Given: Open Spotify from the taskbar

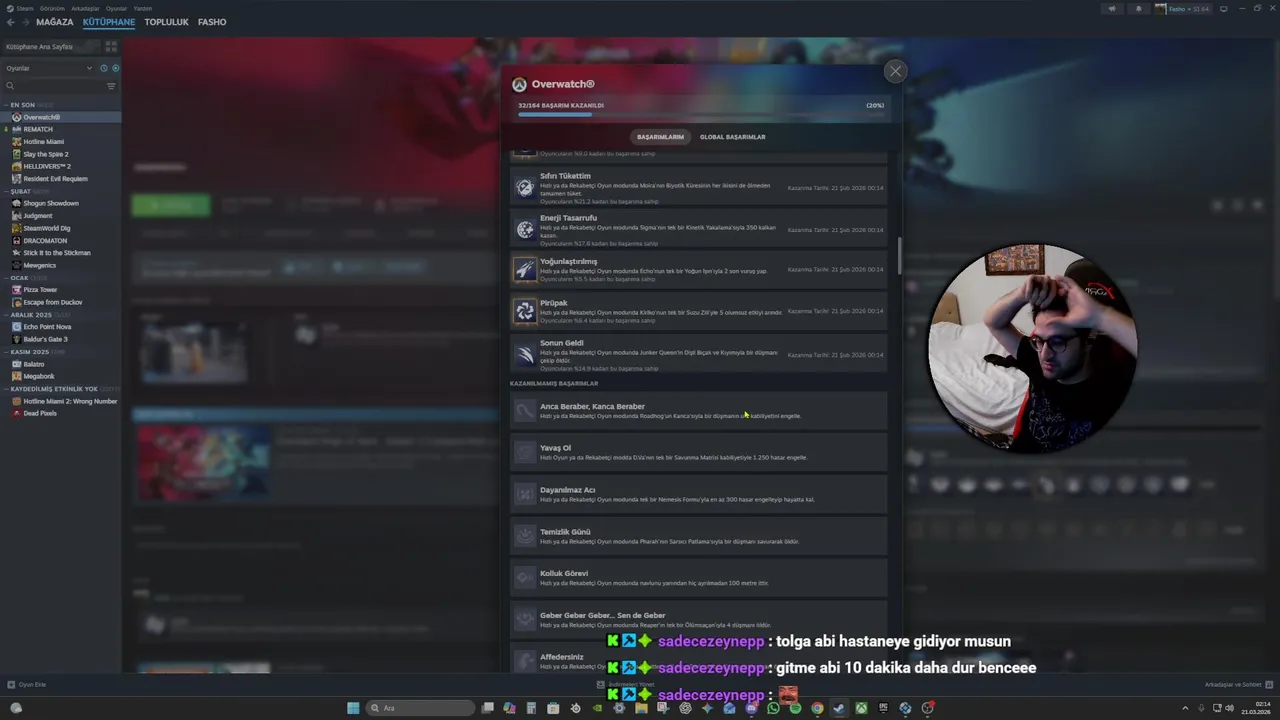Looking at the screenshot, I should [795, 708].
